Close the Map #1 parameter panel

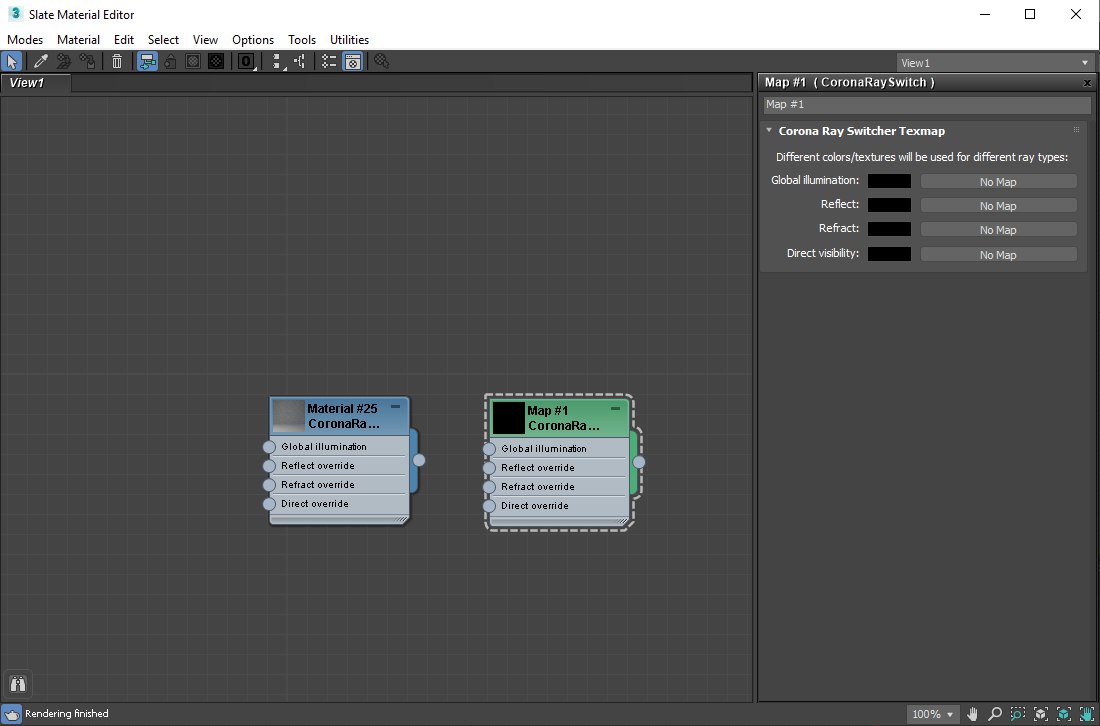(1087, 83)
